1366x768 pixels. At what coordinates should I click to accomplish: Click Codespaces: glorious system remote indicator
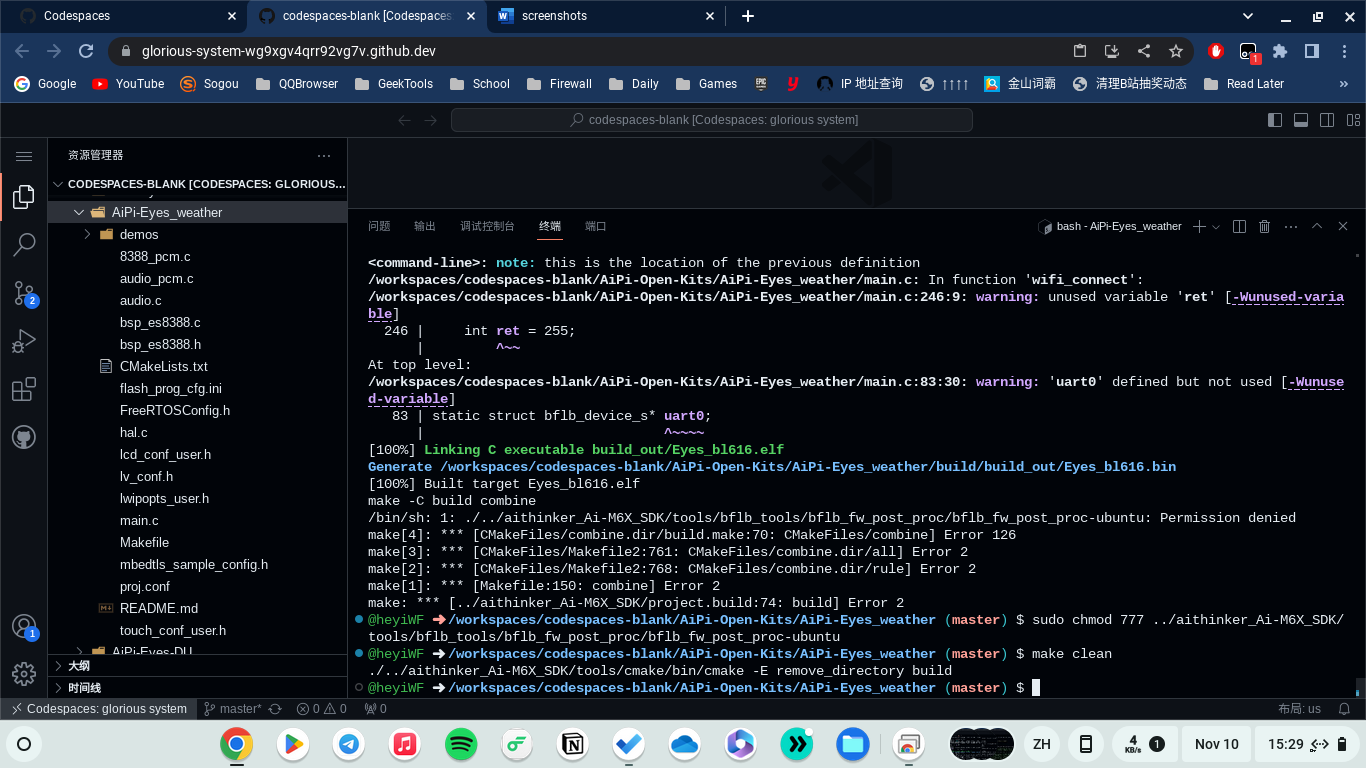click(x=98, y=709)
